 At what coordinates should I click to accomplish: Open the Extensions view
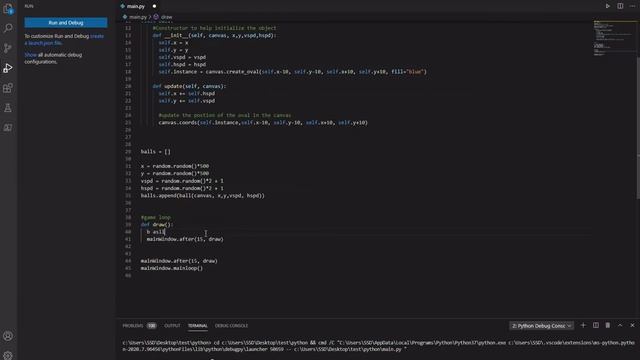click(x=8, y=88)
